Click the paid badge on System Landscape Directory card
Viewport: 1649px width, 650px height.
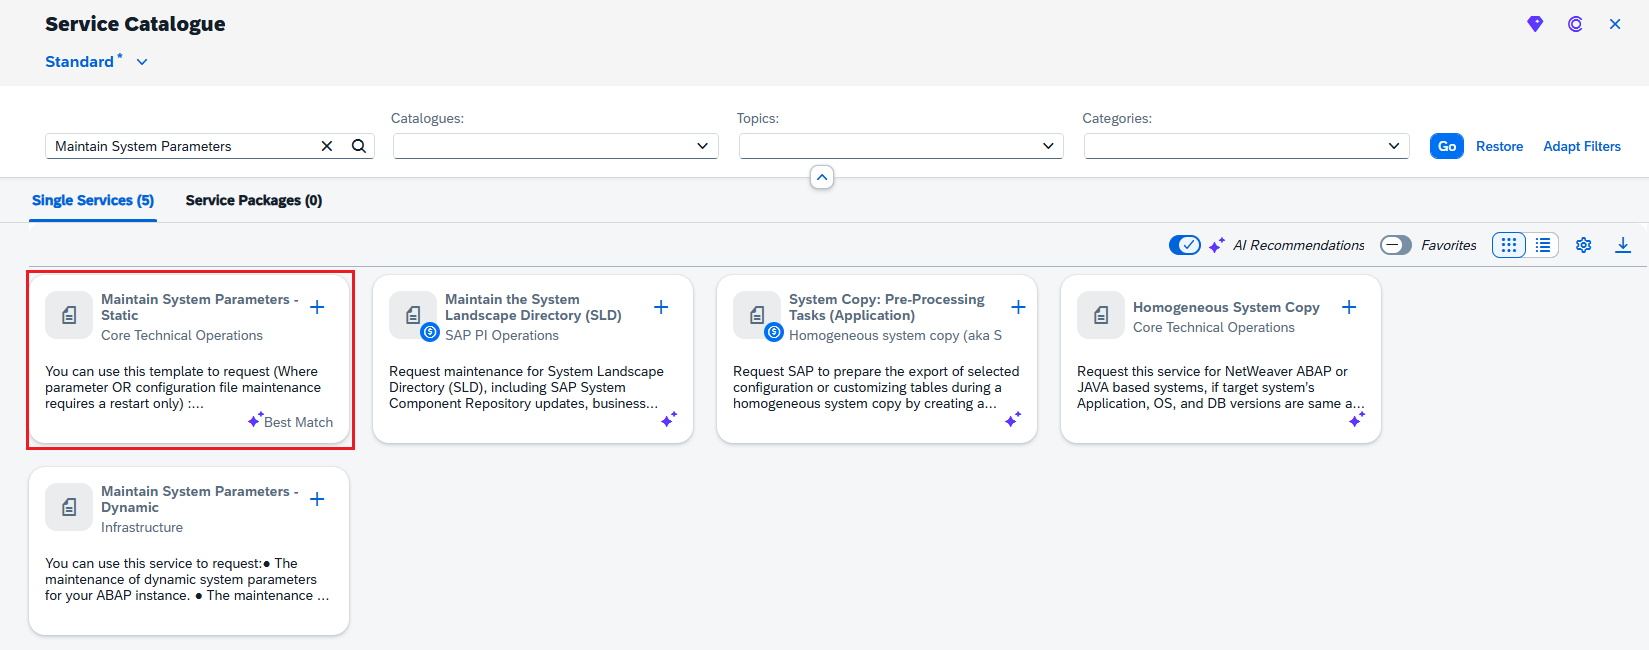(430, 332)
